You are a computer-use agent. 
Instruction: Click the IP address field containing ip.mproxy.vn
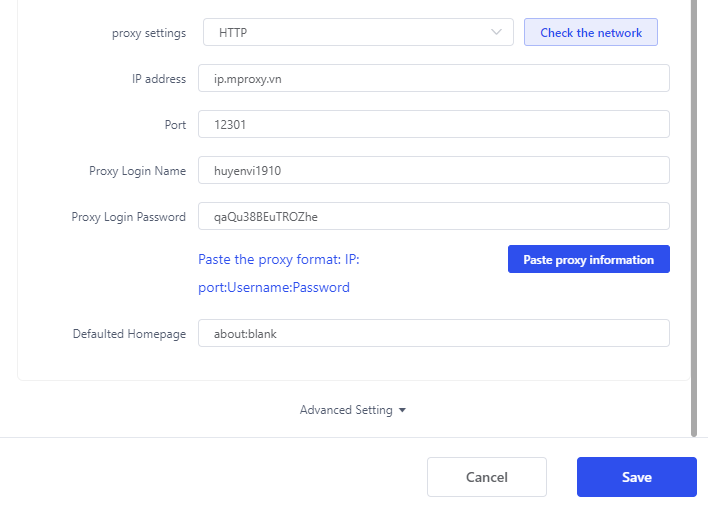(x=433, y=79)
